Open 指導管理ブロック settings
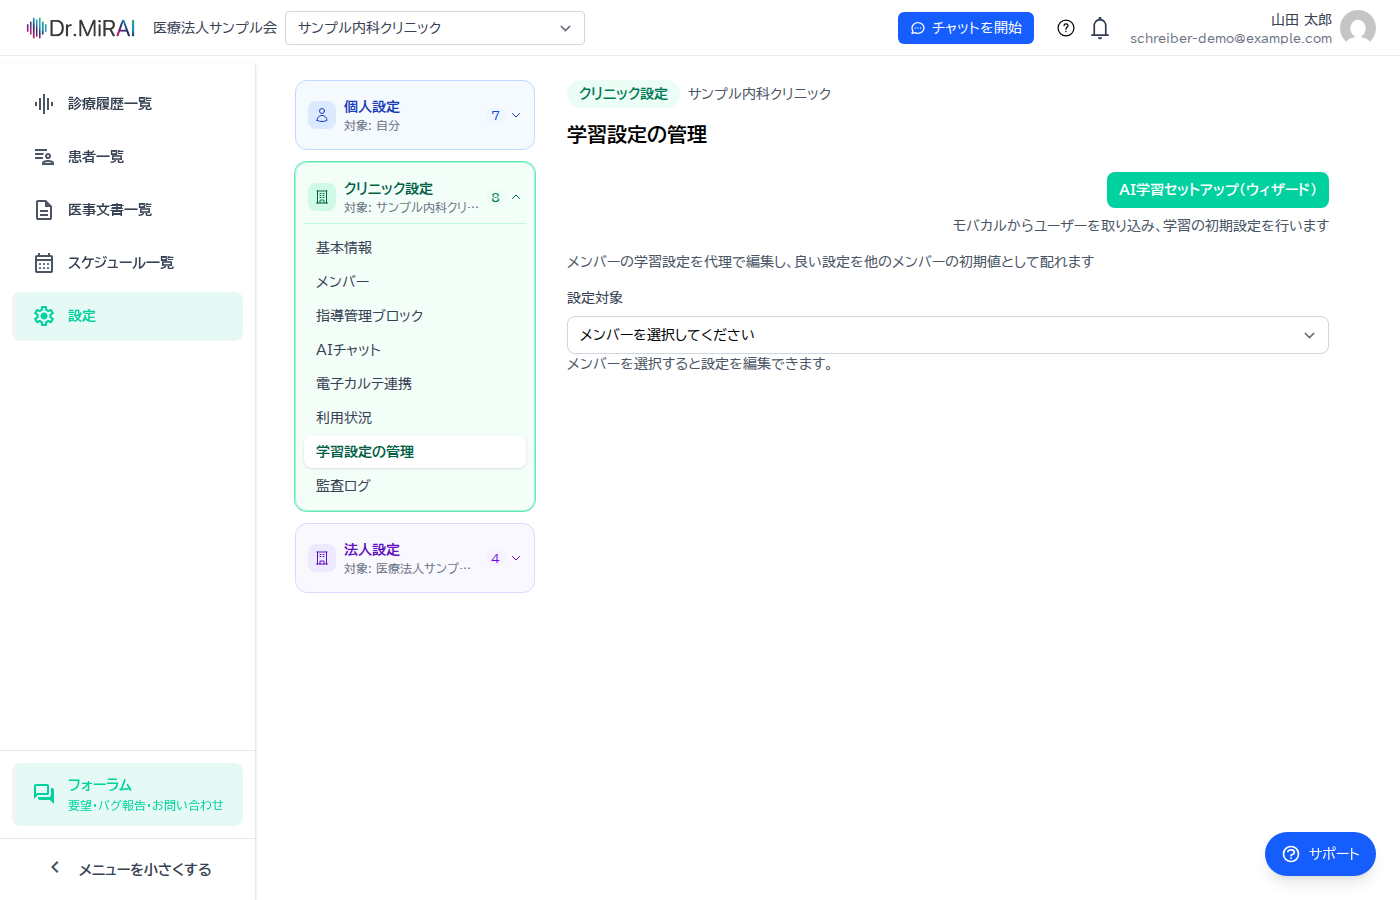This screenshot has width=1400, height=900. coord(415,316)
